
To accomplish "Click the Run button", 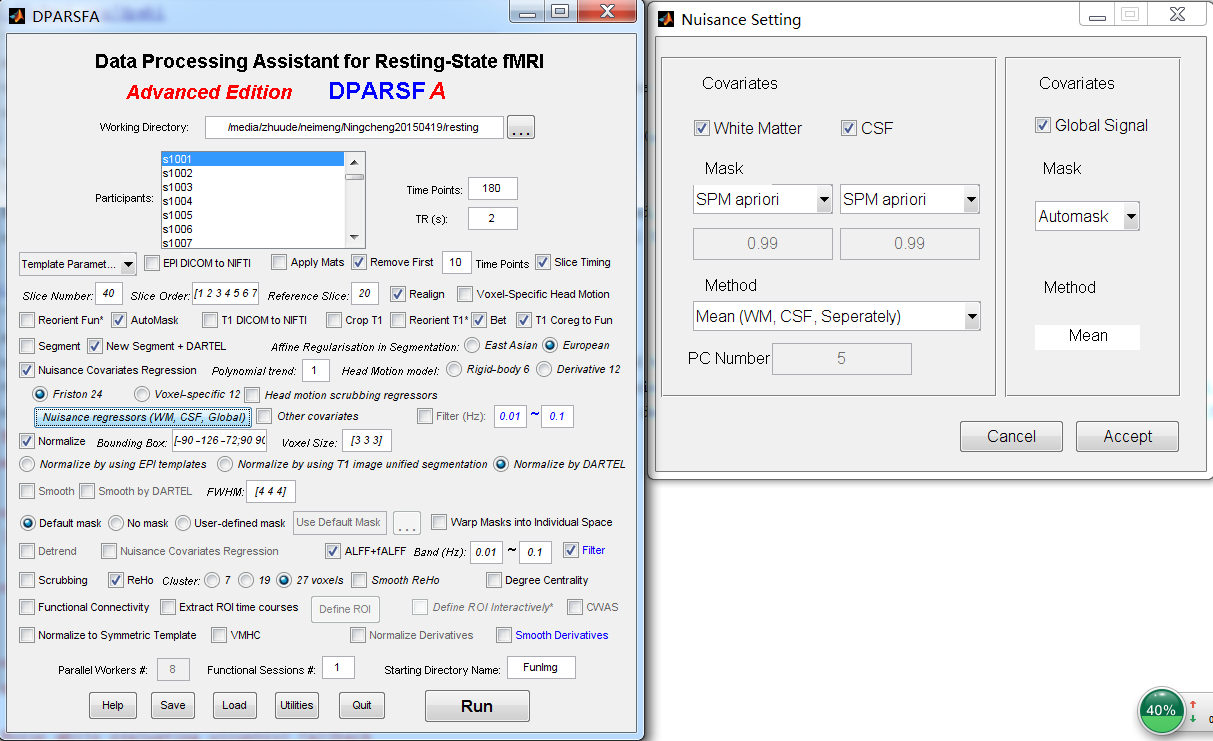I will point(477,706).
